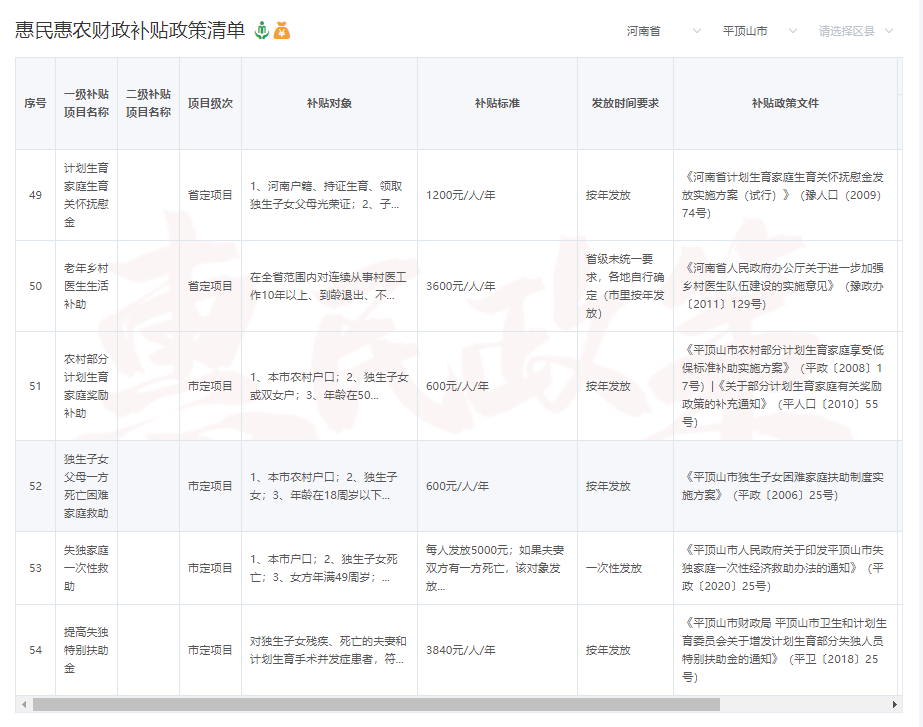The width and height of the screenshot is (923, 727).
Task: Click the 补贴对象 column header
Action: click(x=329, y=104)
